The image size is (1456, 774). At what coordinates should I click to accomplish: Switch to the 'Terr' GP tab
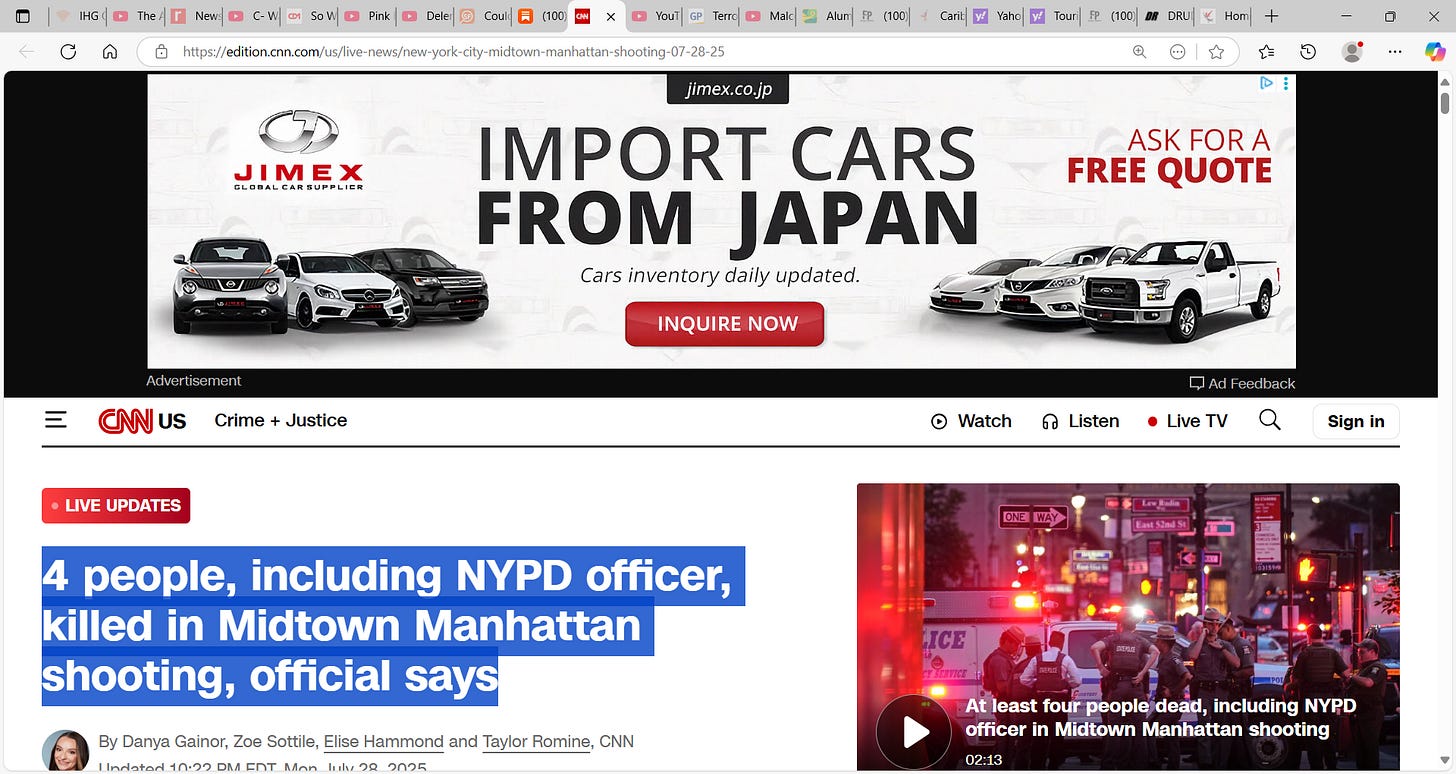click(713, 16)
